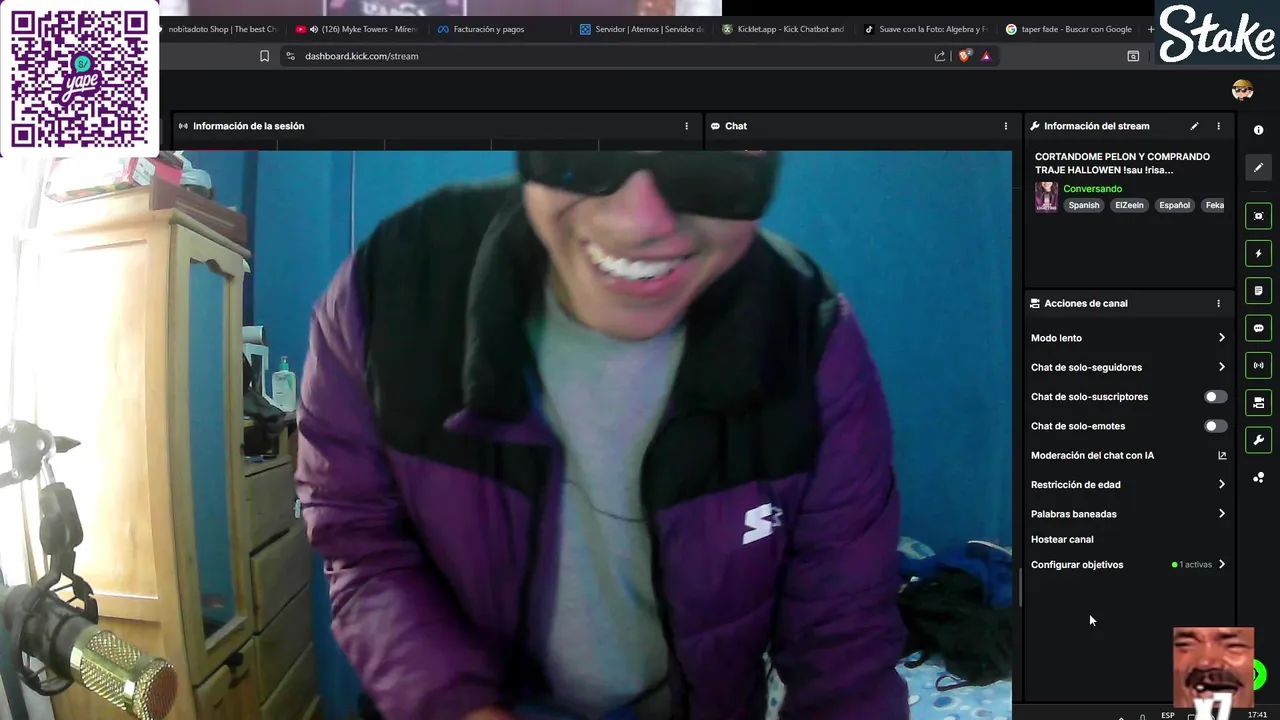This screenshot has width=1280, height=720.
Task: Toggle the note widget sidebar icon
Action: (1258, 291)
